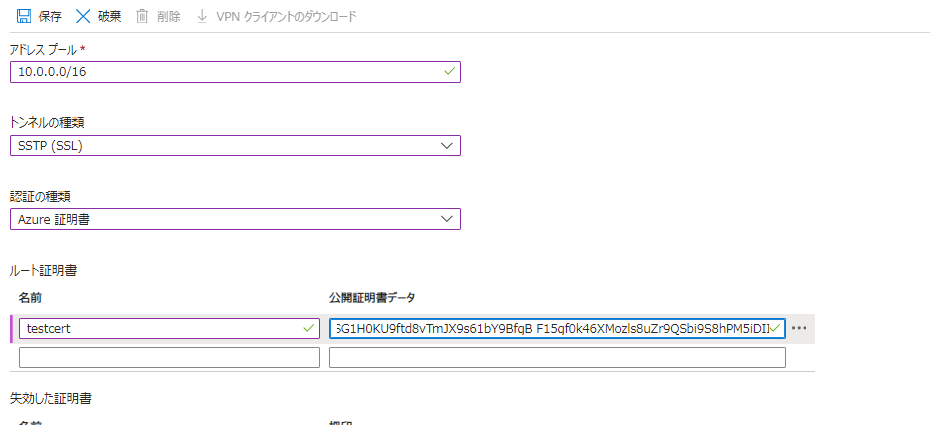Open the トンネルの種類 dropdown showing SSTP (SSL)

click(235, 146)
